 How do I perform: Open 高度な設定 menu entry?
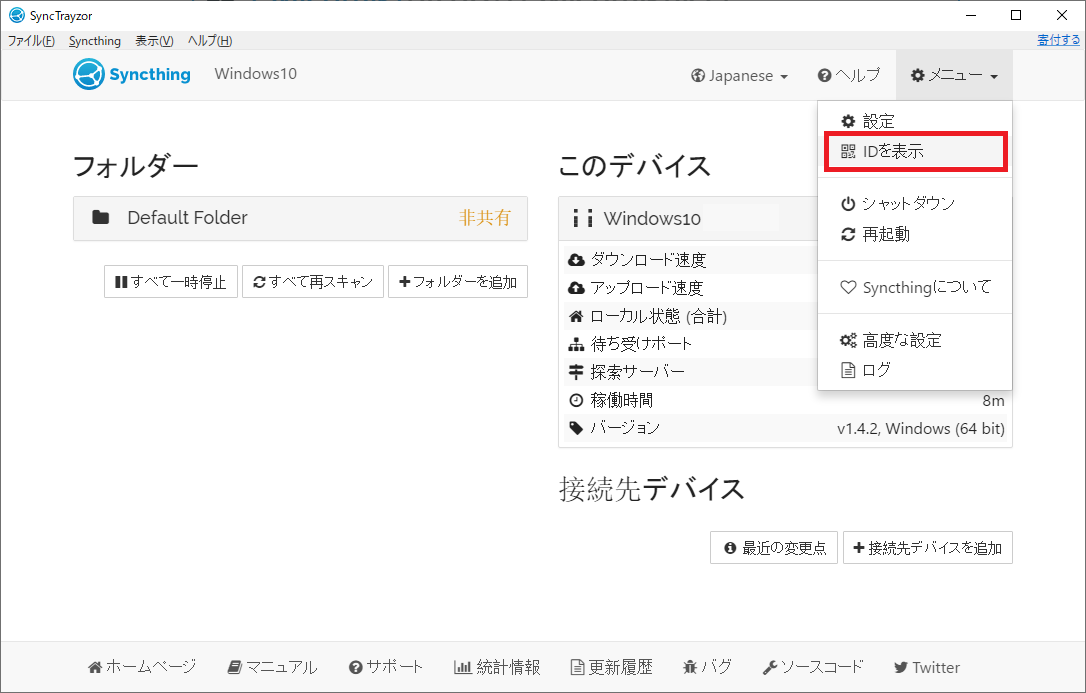[x=915, y=341]
